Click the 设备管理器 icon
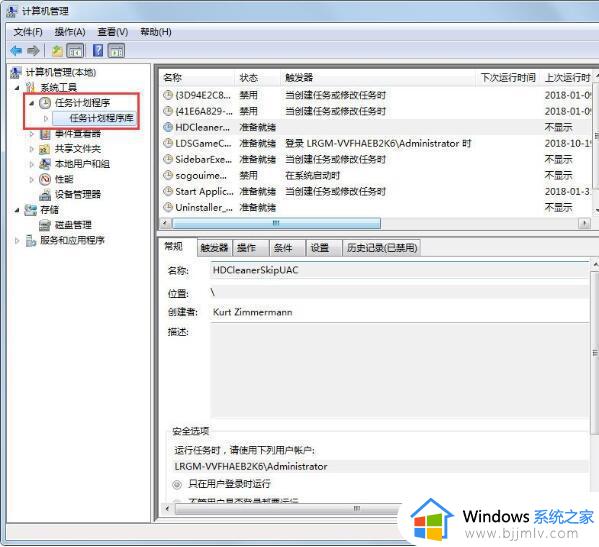 [45, 194]
